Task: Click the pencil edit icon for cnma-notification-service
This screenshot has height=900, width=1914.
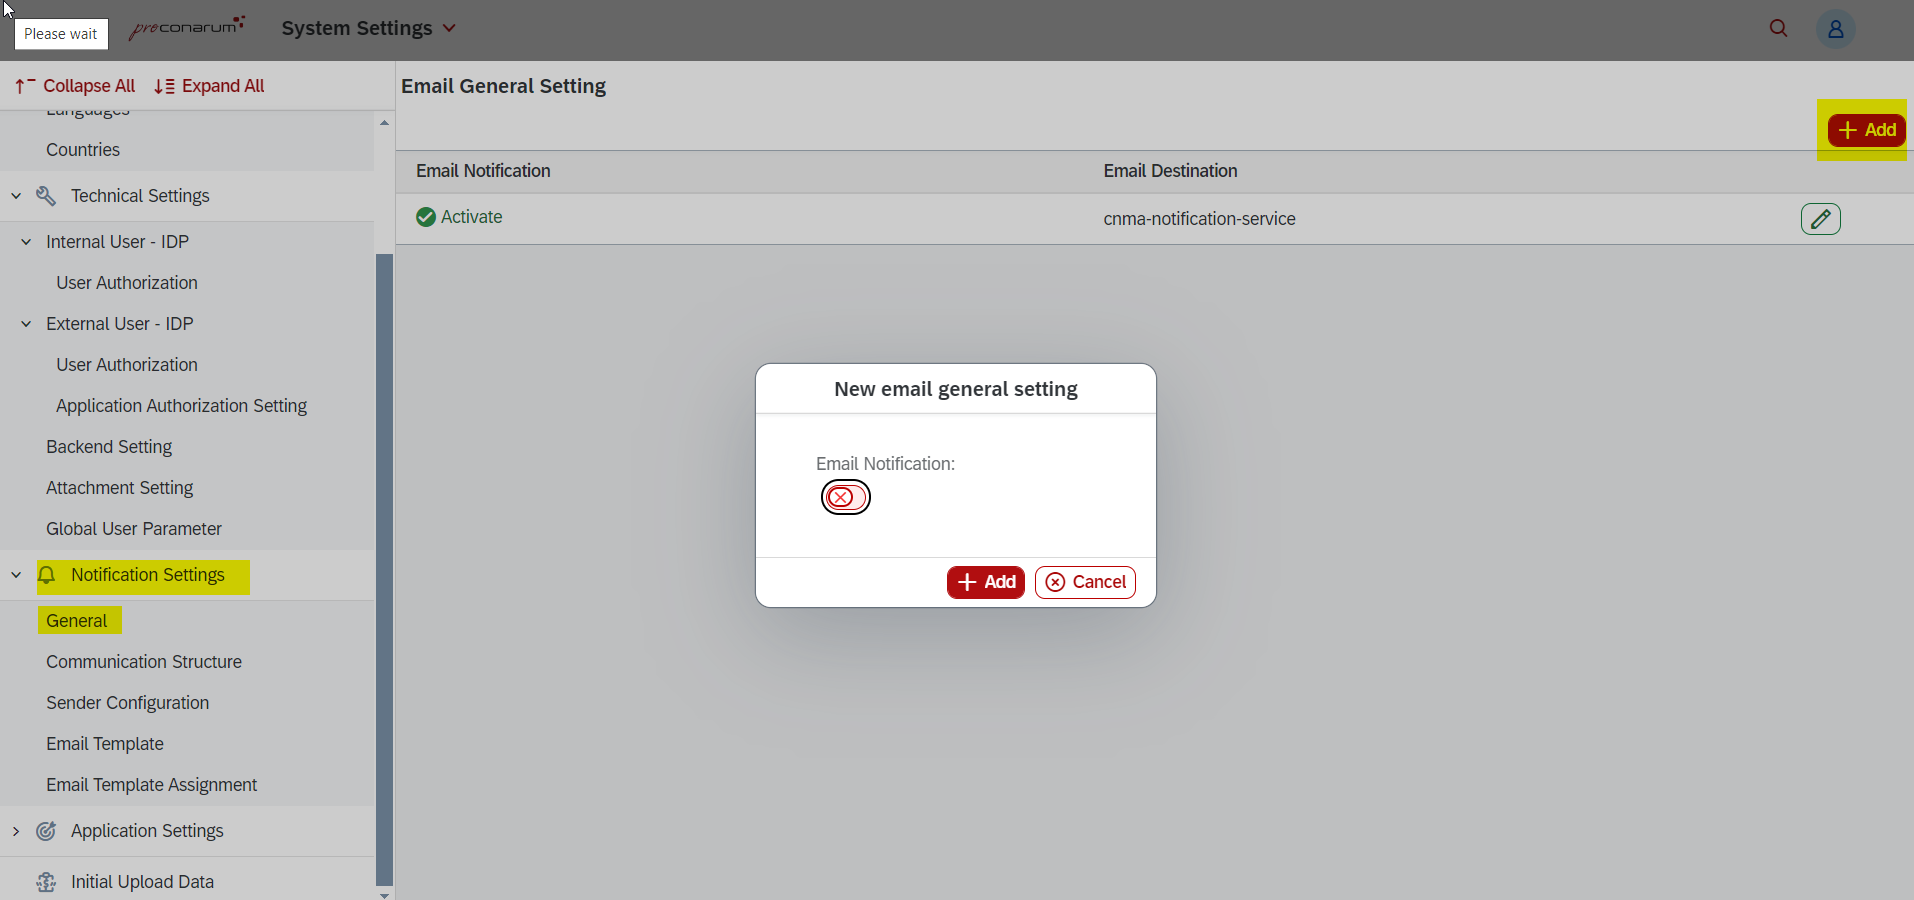Action: [x=1820, y=219]
